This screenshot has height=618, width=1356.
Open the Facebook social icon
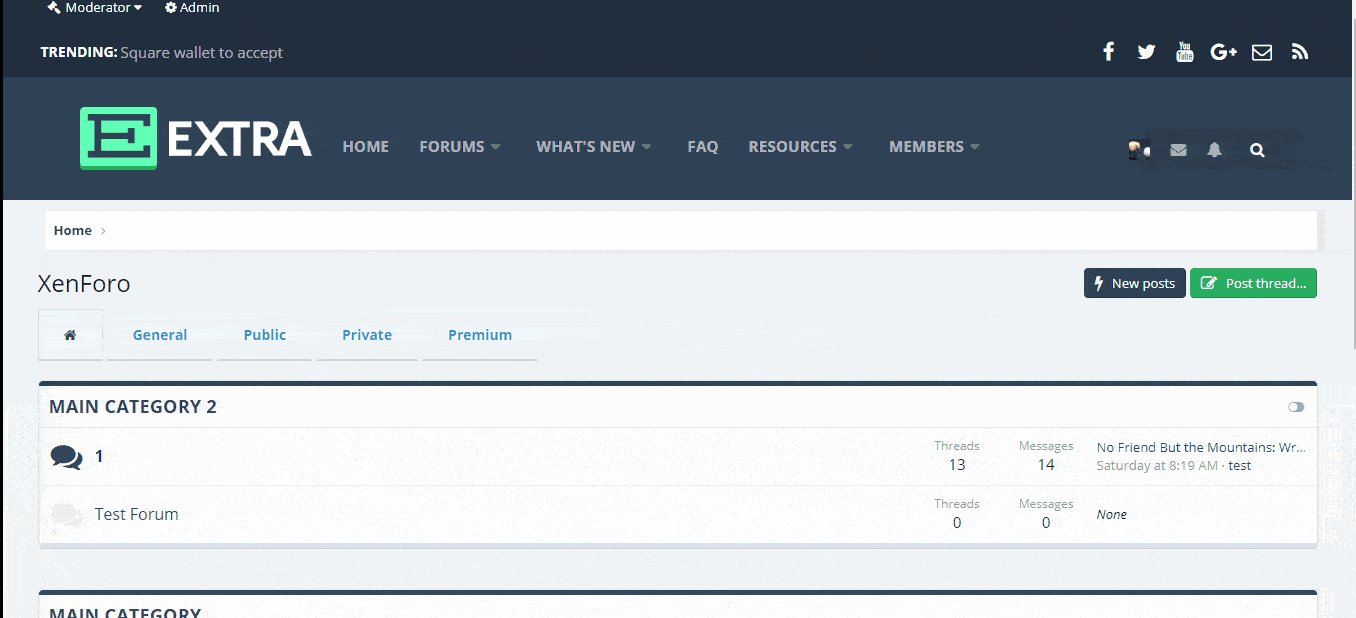pyautogui.click(x=1108, y=52)
